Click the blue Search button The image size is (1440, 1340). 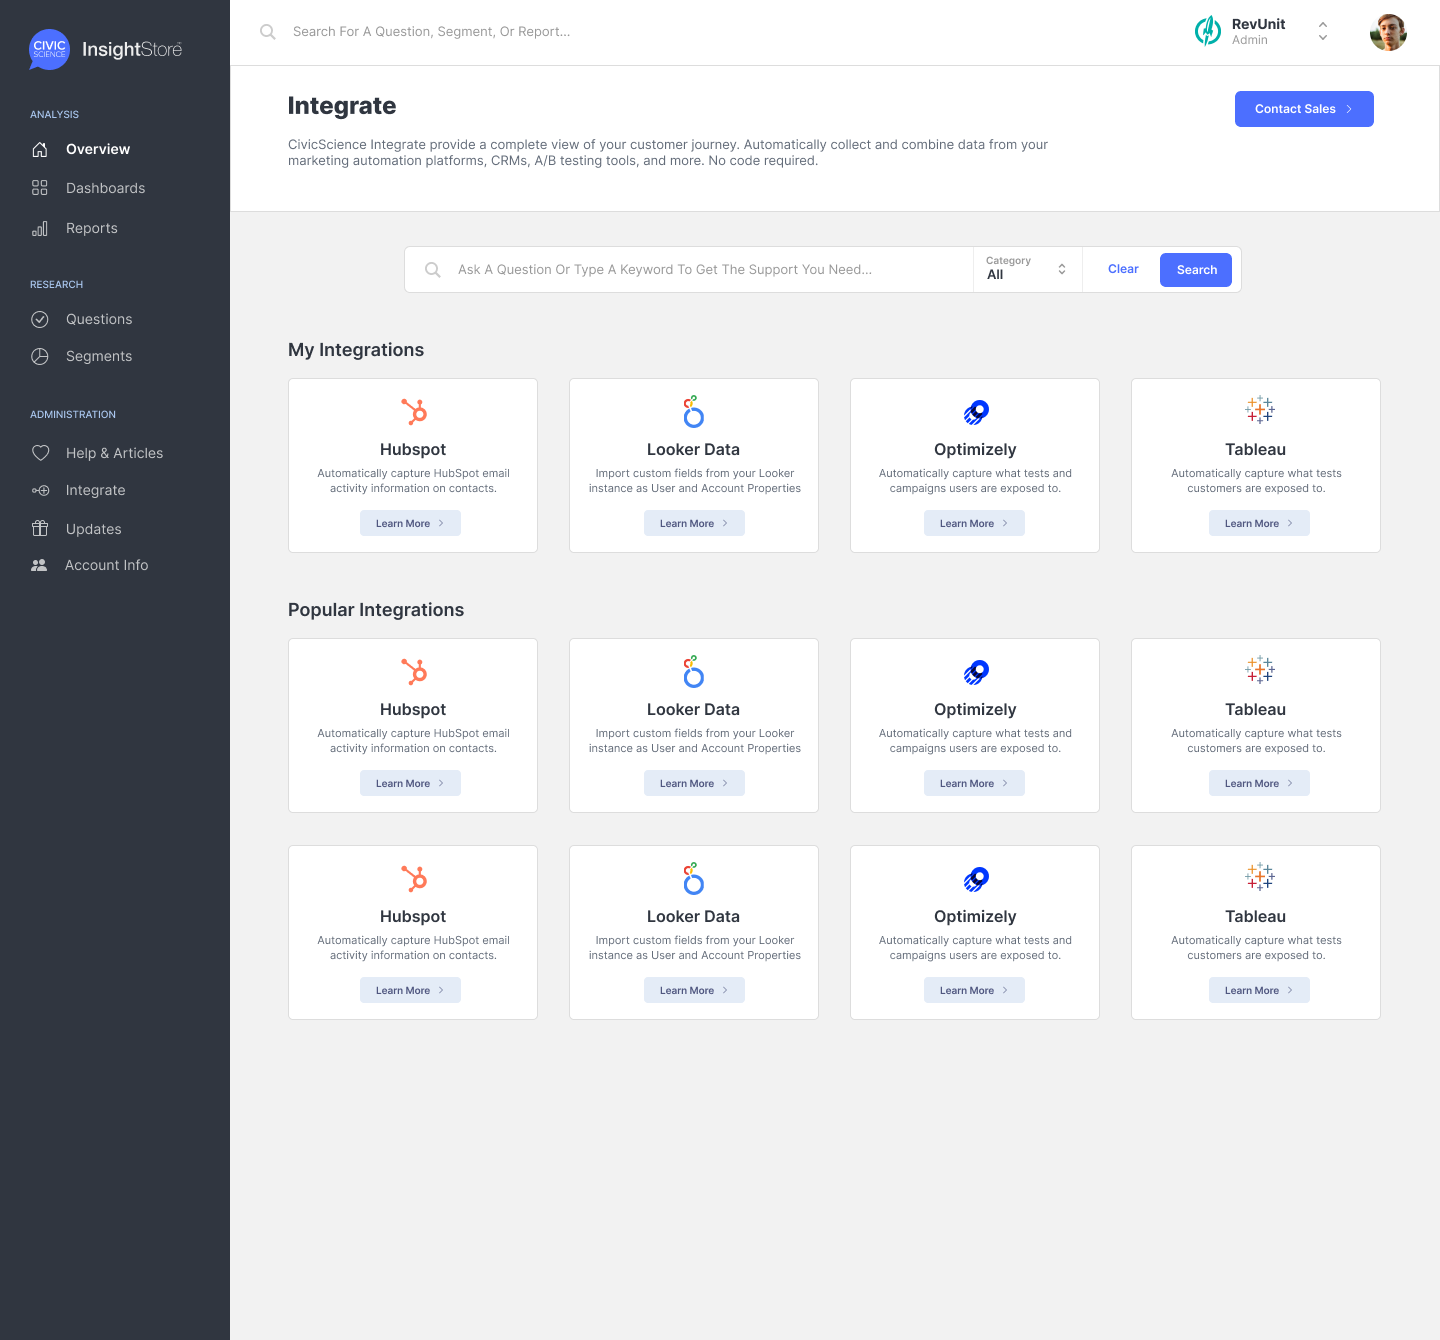pyautogui.click(x=1196, y=270)
